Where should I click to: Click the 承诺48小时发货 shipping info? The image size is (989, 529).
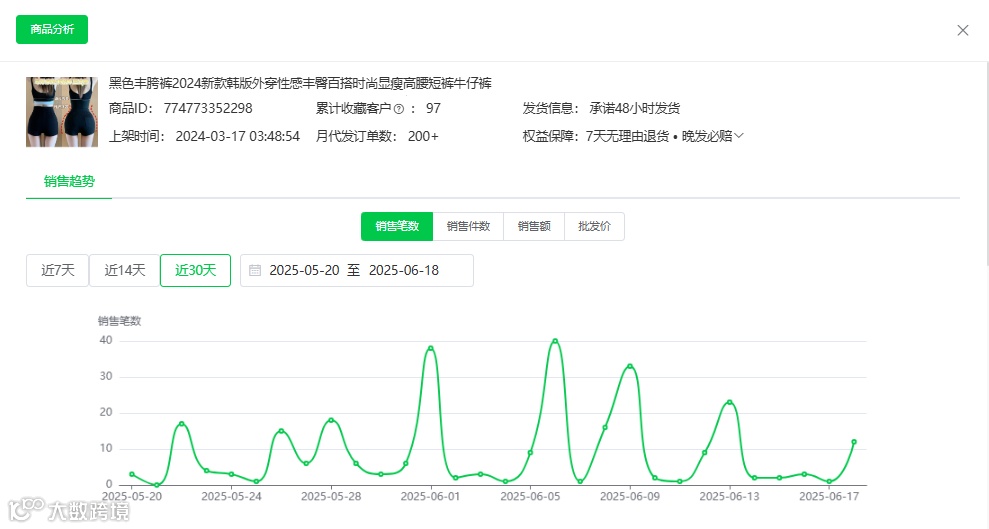[x=635, y=108]
